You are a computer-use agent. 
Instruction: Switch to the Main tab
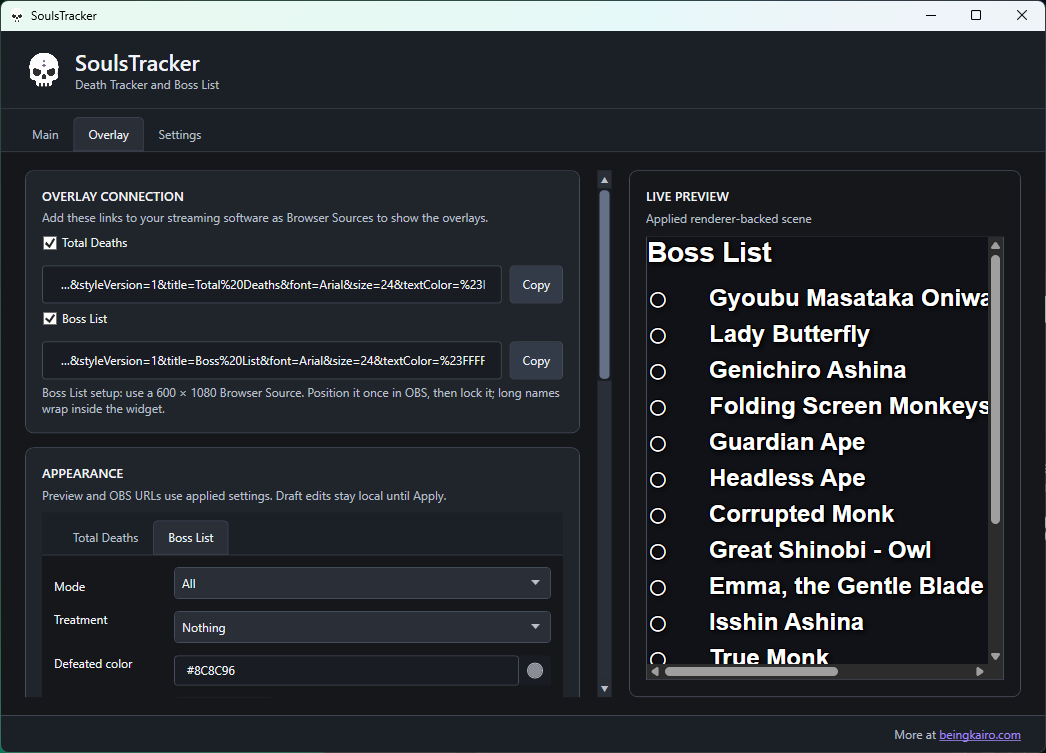pos(45,135)
